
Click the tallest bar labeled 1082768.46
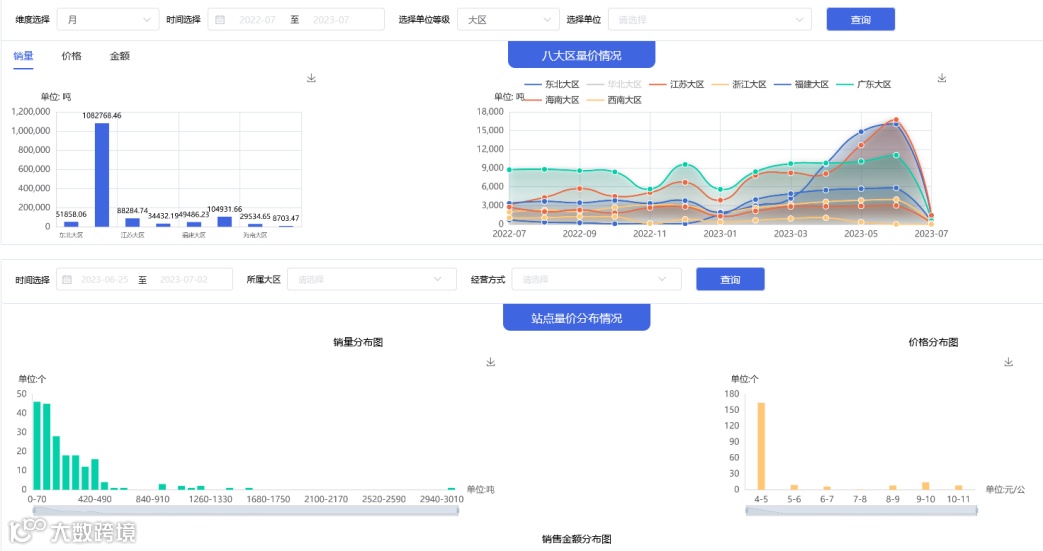click(x=102, y=175)
